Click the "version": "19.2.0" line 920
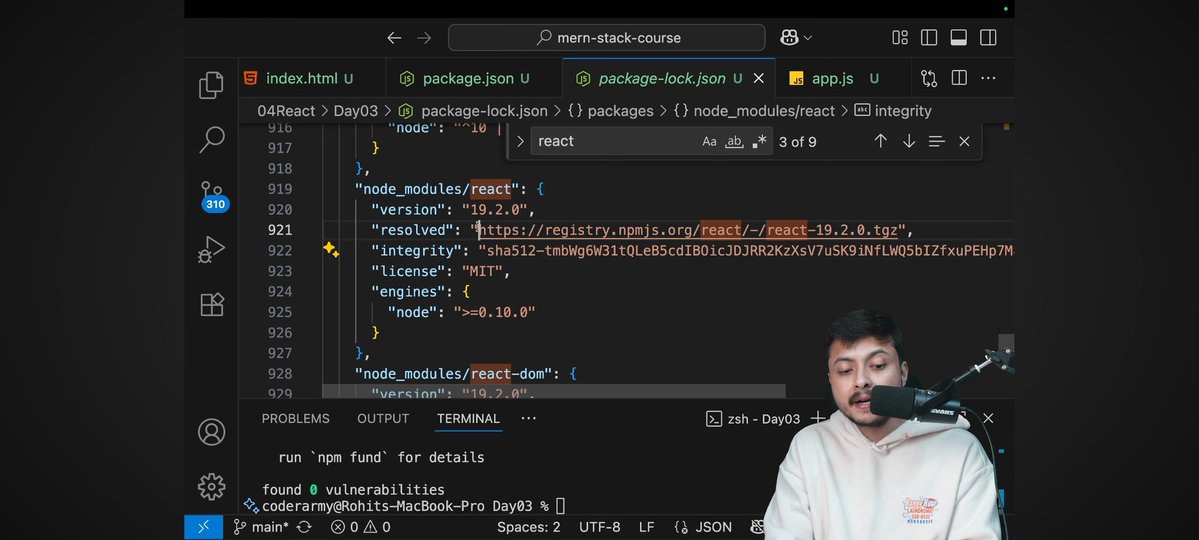The height and width of the screenshot is (540, 1199). (453, 210)
